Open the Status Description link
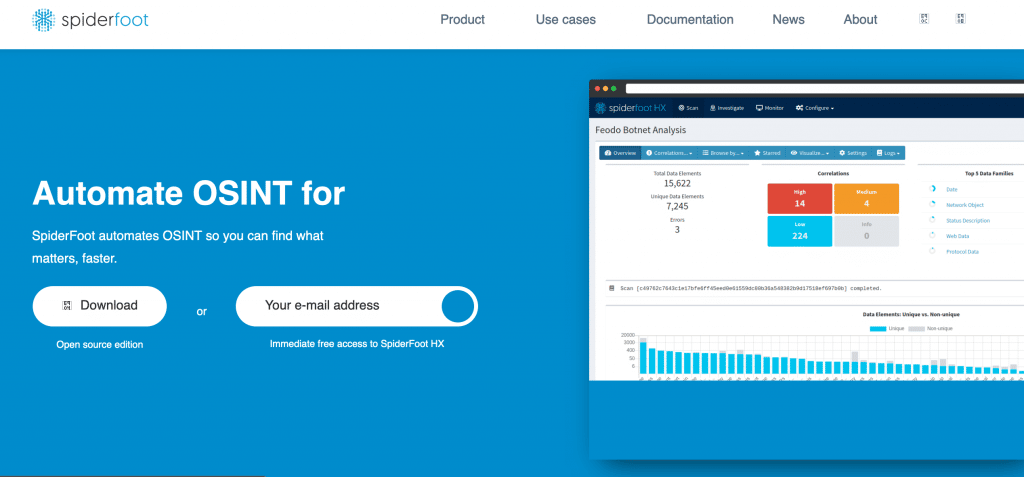The width and height of the screenshot is (1024, 477). [x=968, y=221]
